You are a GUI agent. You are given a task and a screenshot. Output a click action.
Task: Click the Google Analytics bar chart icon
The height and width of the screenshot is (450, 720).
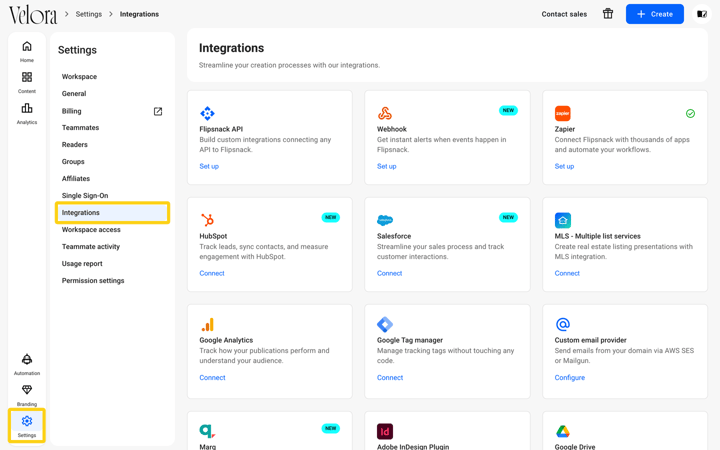coord(208,325)
